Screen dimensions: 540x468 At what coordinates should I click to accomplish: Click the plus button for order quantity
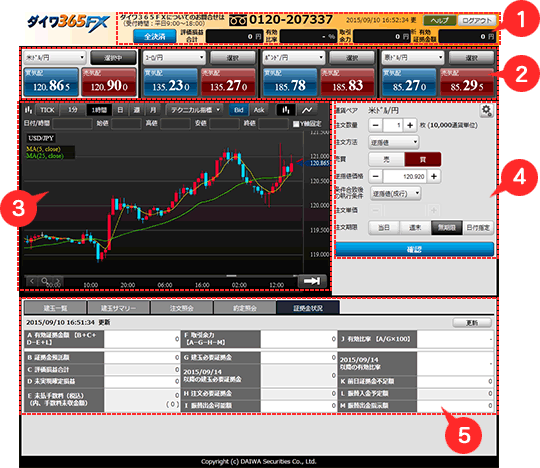(410, 125)
